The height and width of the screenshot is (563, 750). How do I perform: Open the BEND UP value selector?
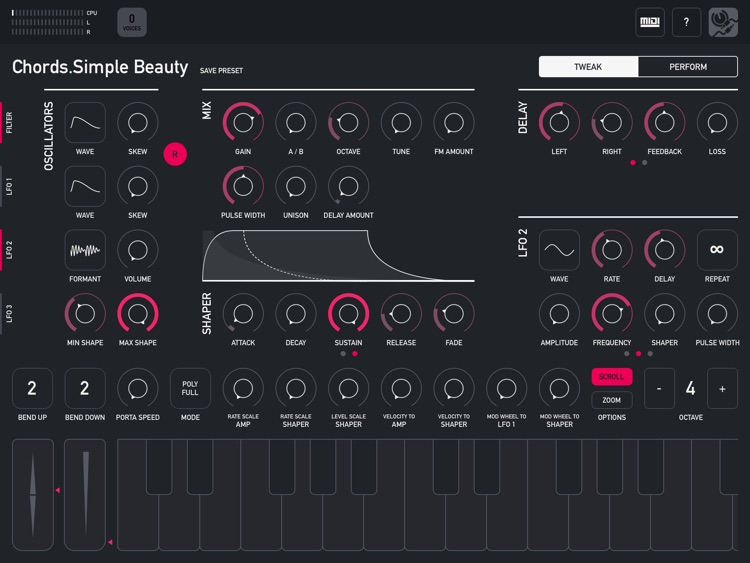click(x=32, y=388)
